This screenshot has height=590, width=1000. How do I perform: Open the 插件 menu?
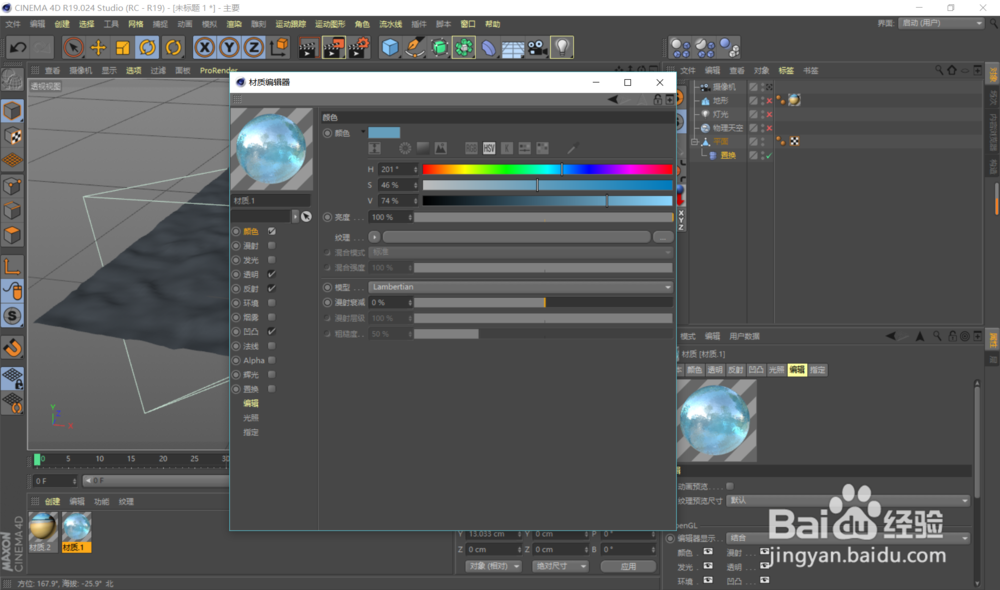click(418, 24)
